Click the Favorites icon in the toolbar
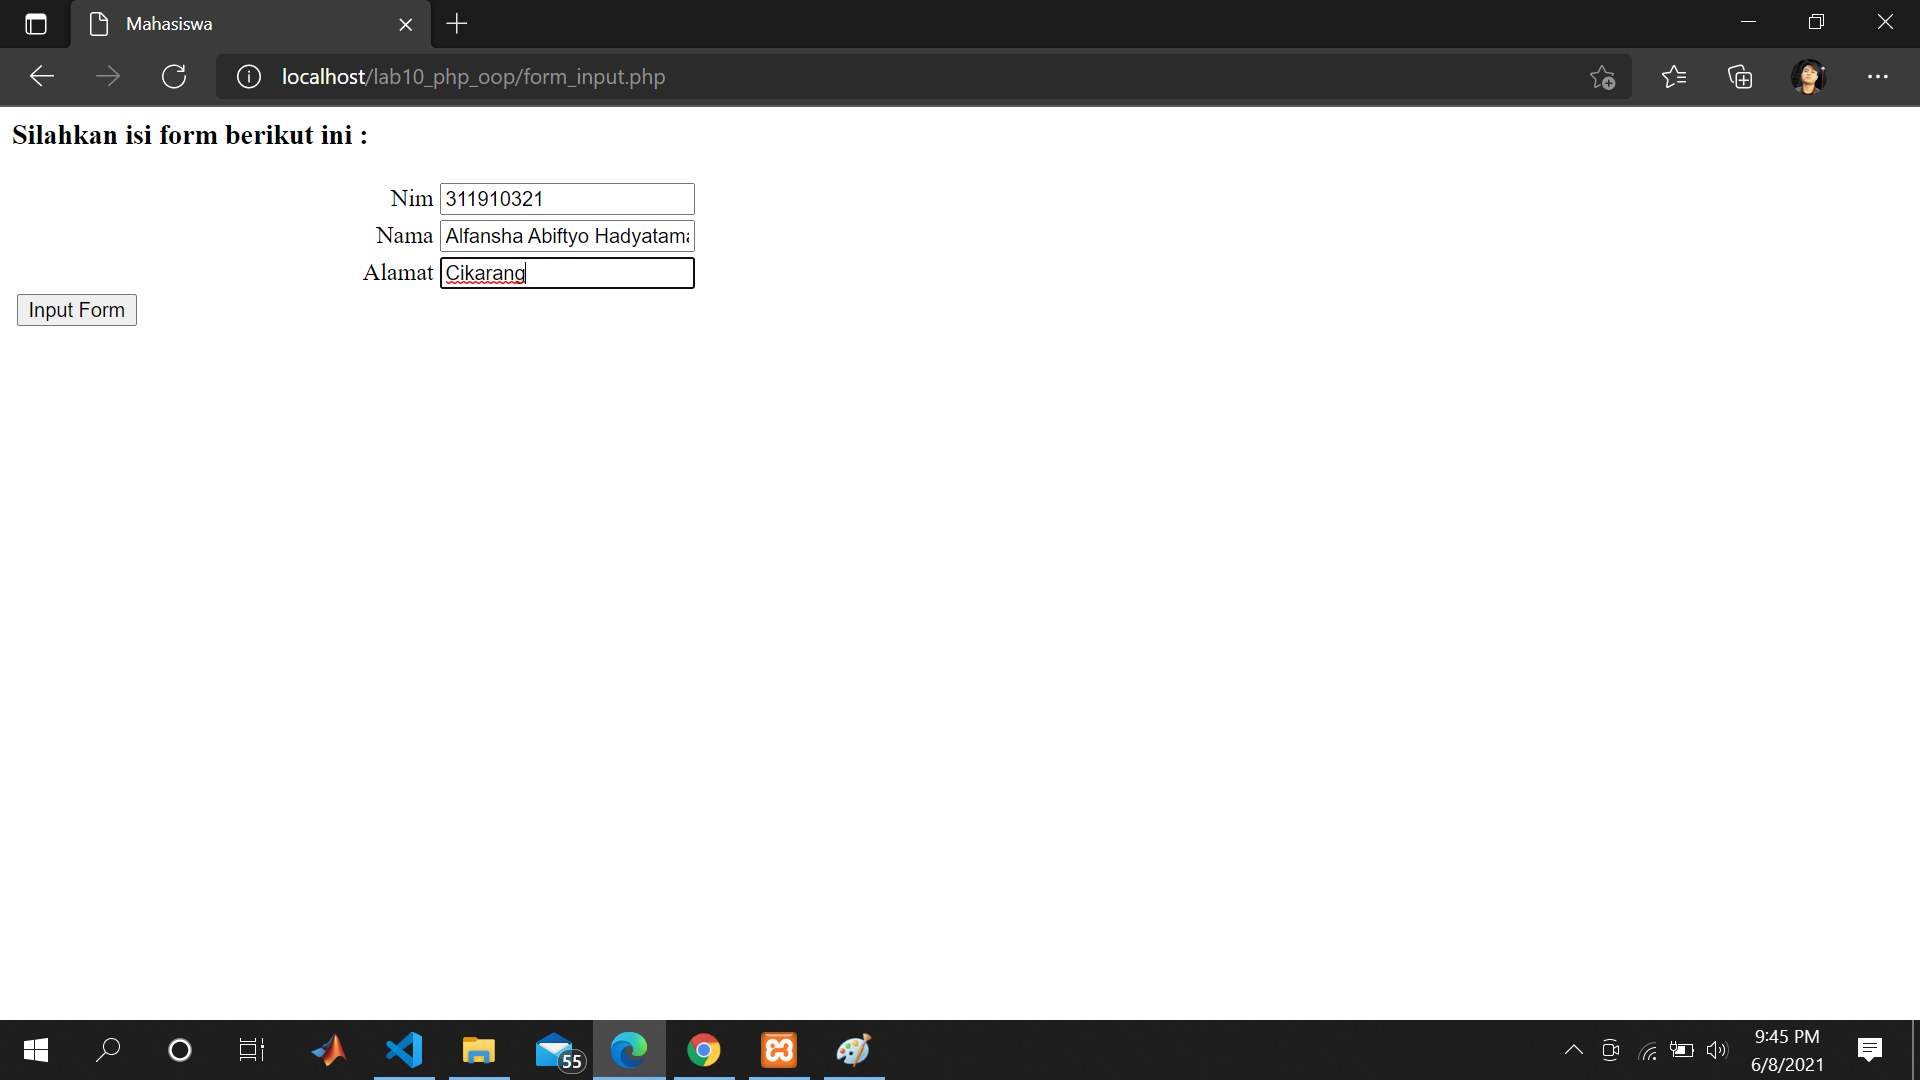1920x1080 pixels. [x=1674, y=76]
